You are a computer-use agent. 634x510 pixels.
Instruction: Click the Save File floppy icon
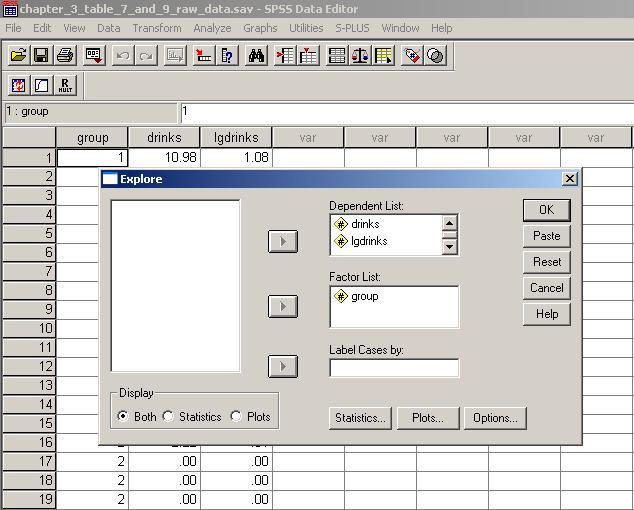click(42, 55)
